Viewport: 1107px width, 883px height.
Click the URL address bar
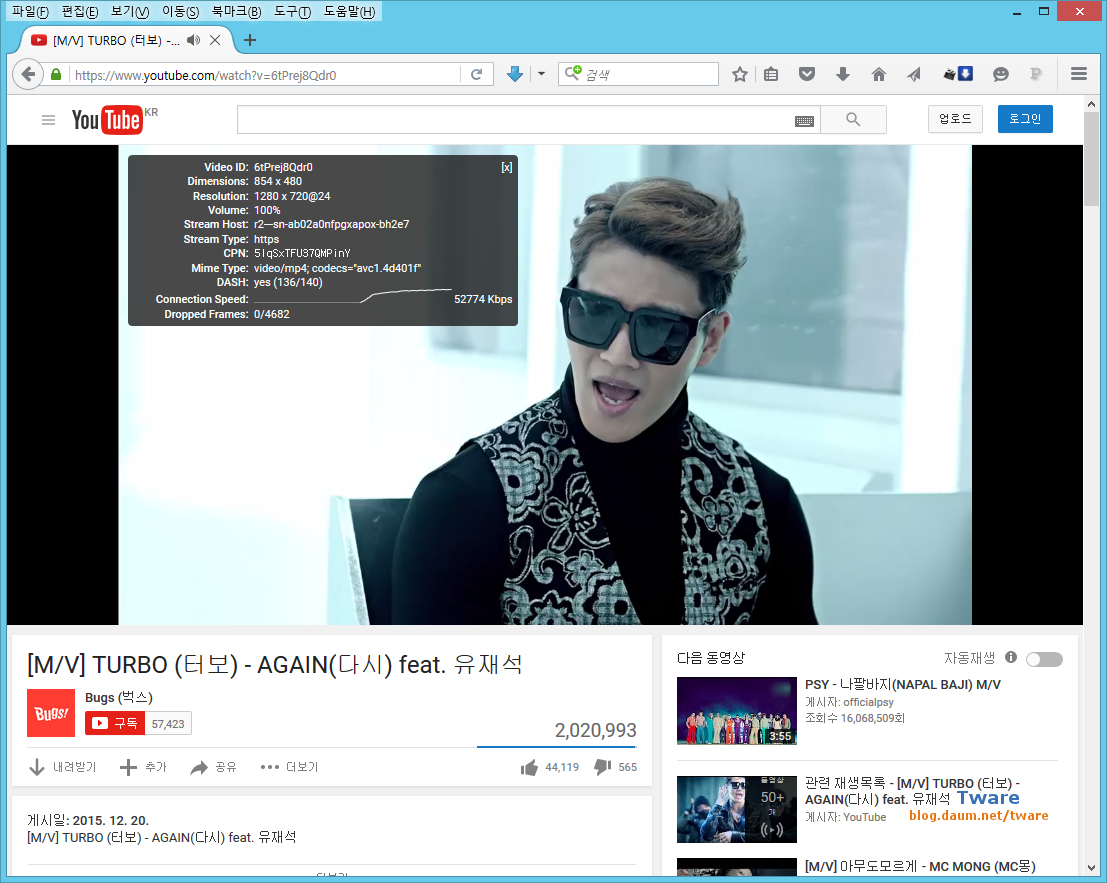coord(265,75)
